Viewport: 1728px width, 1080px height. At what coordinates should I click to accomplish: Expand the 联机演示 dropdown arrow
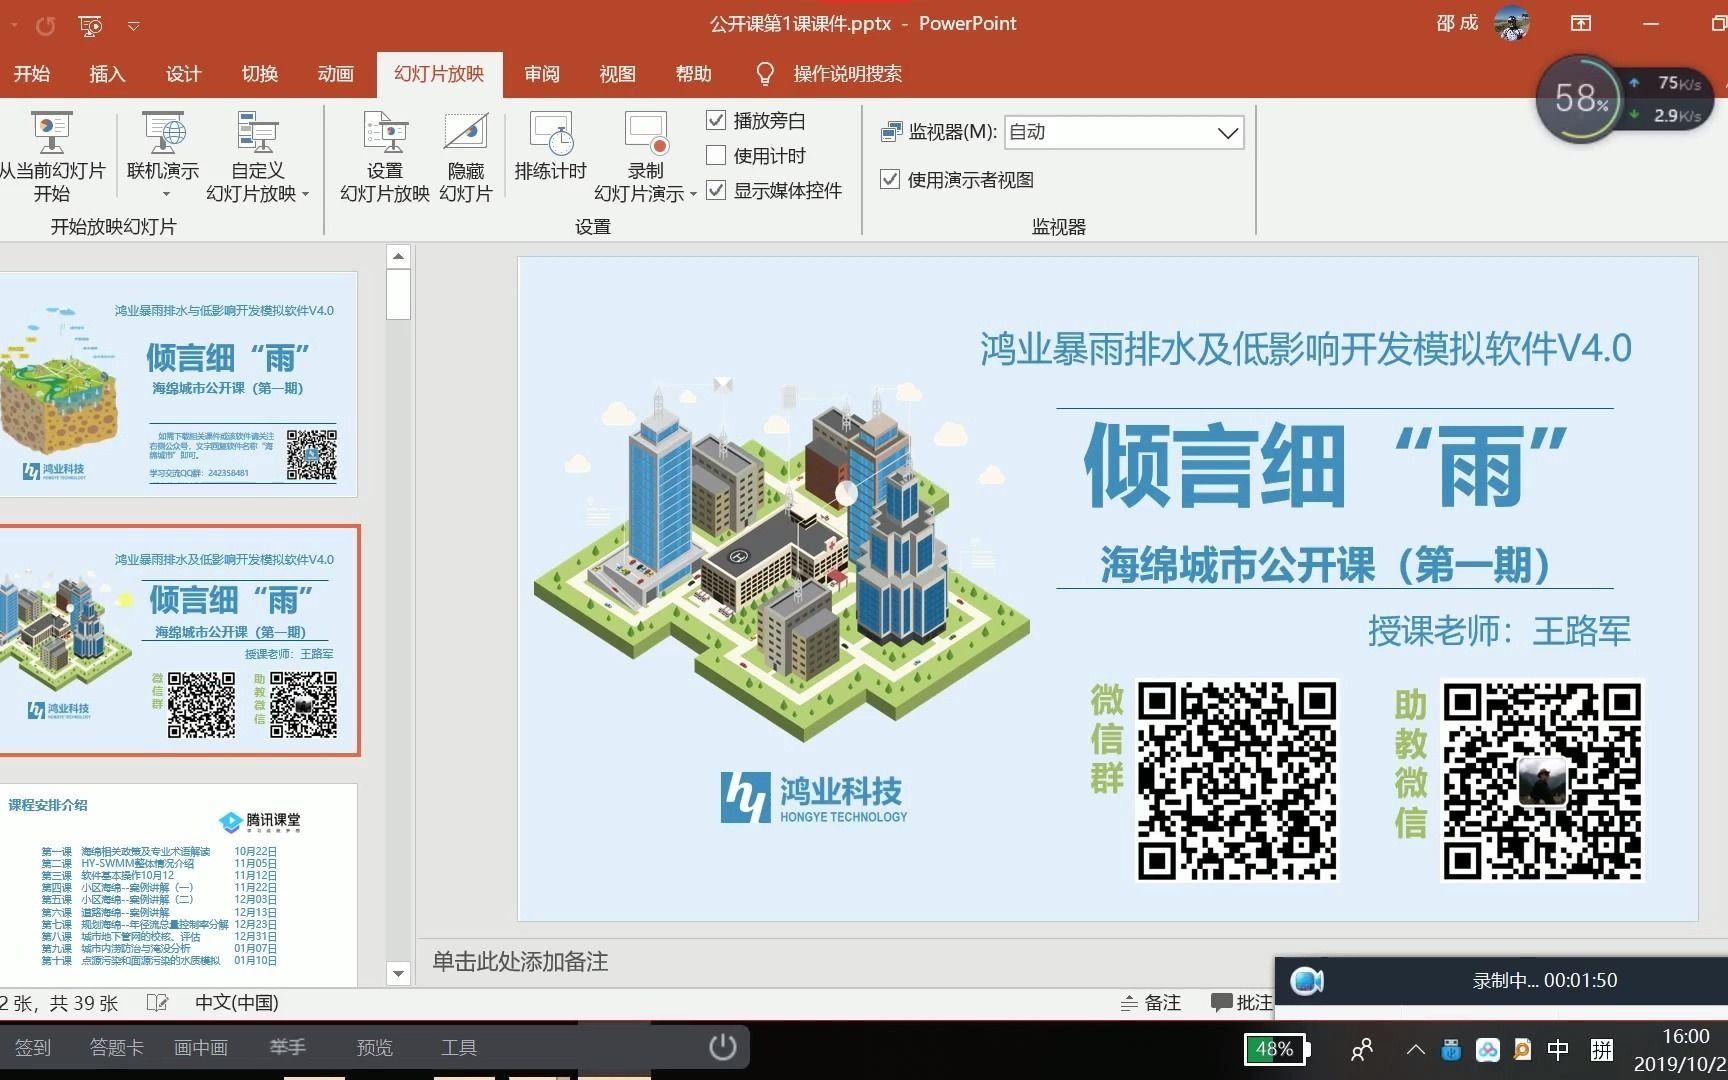(166, 194)
